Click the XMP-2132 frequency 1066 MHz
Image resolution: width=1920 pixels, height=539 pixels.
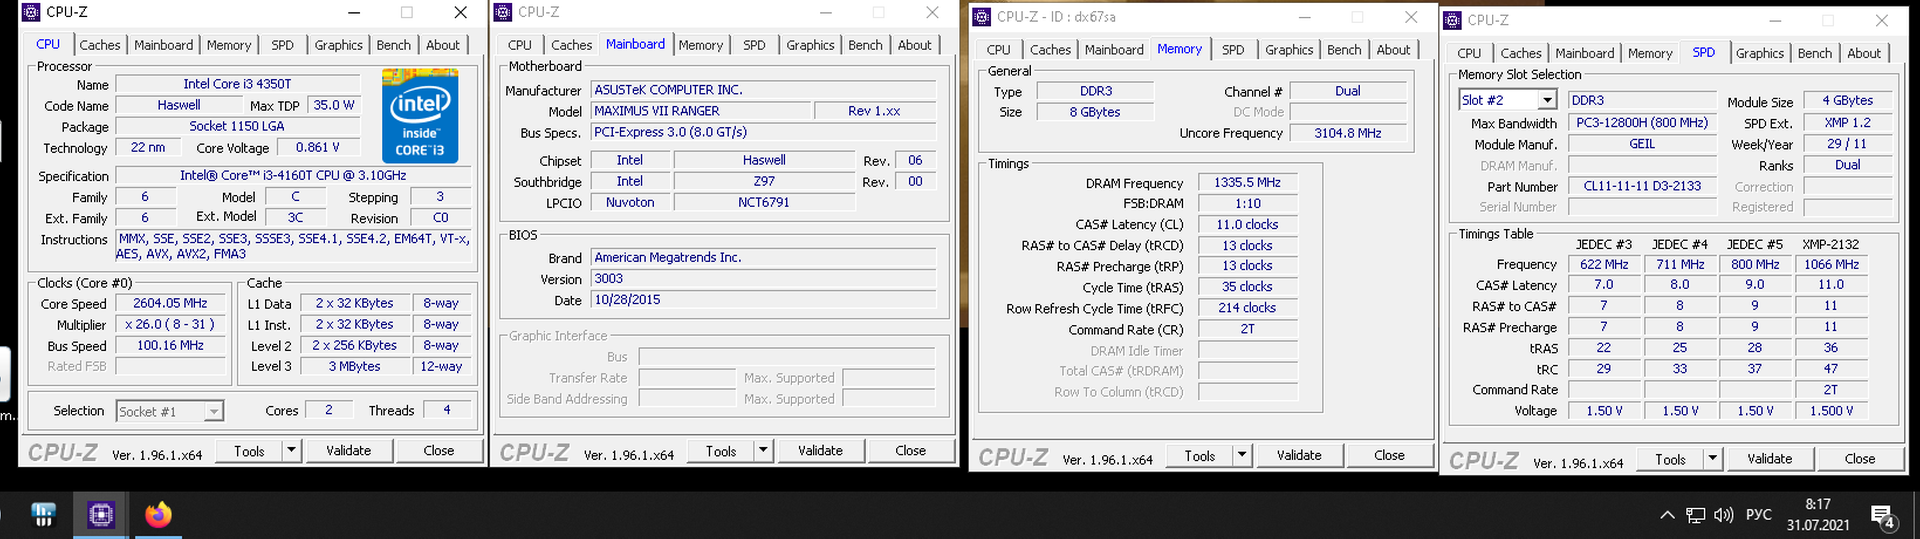coord(1831,265)
